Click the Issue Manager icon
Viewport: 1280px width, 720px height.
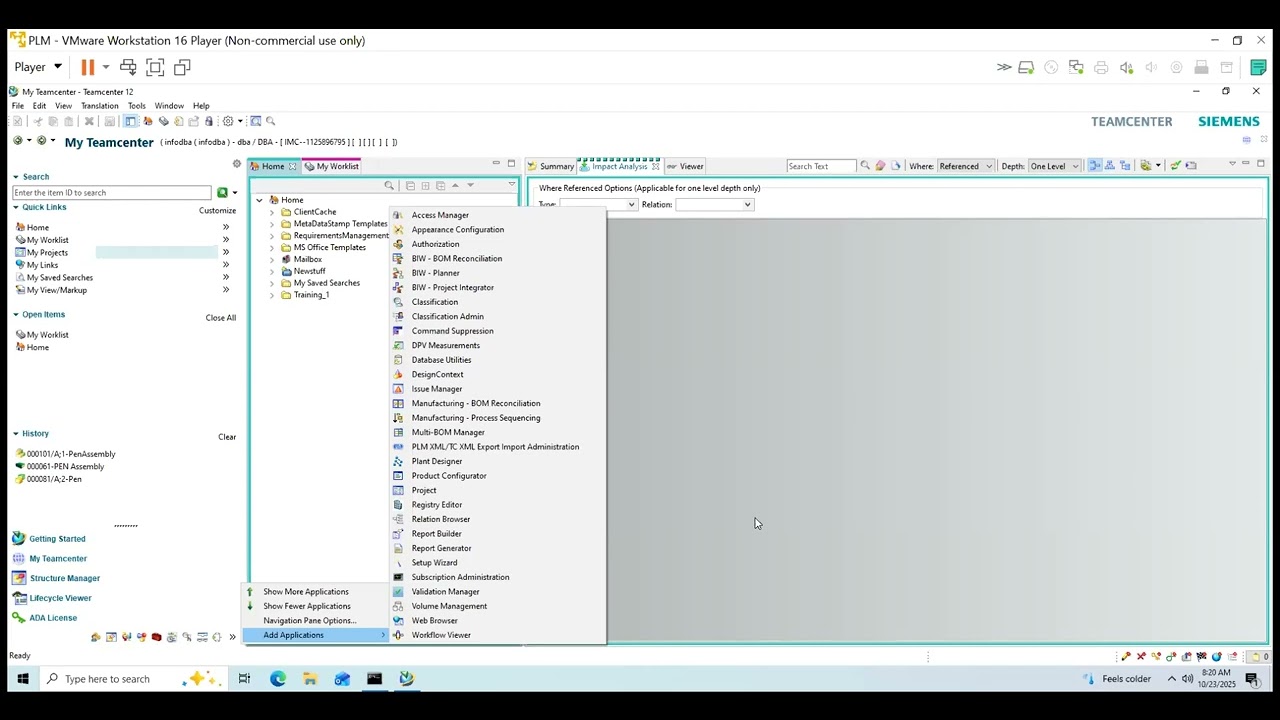click(398, 389)
